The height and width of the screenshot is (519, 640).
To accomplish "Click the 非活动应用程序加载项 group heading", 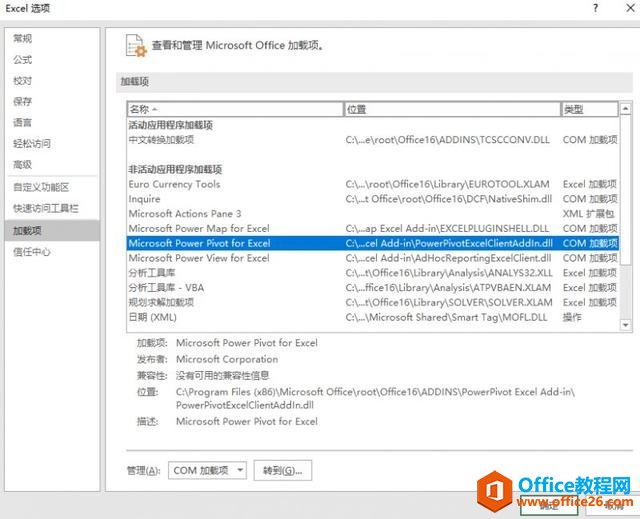I will (x=176, y=169).
